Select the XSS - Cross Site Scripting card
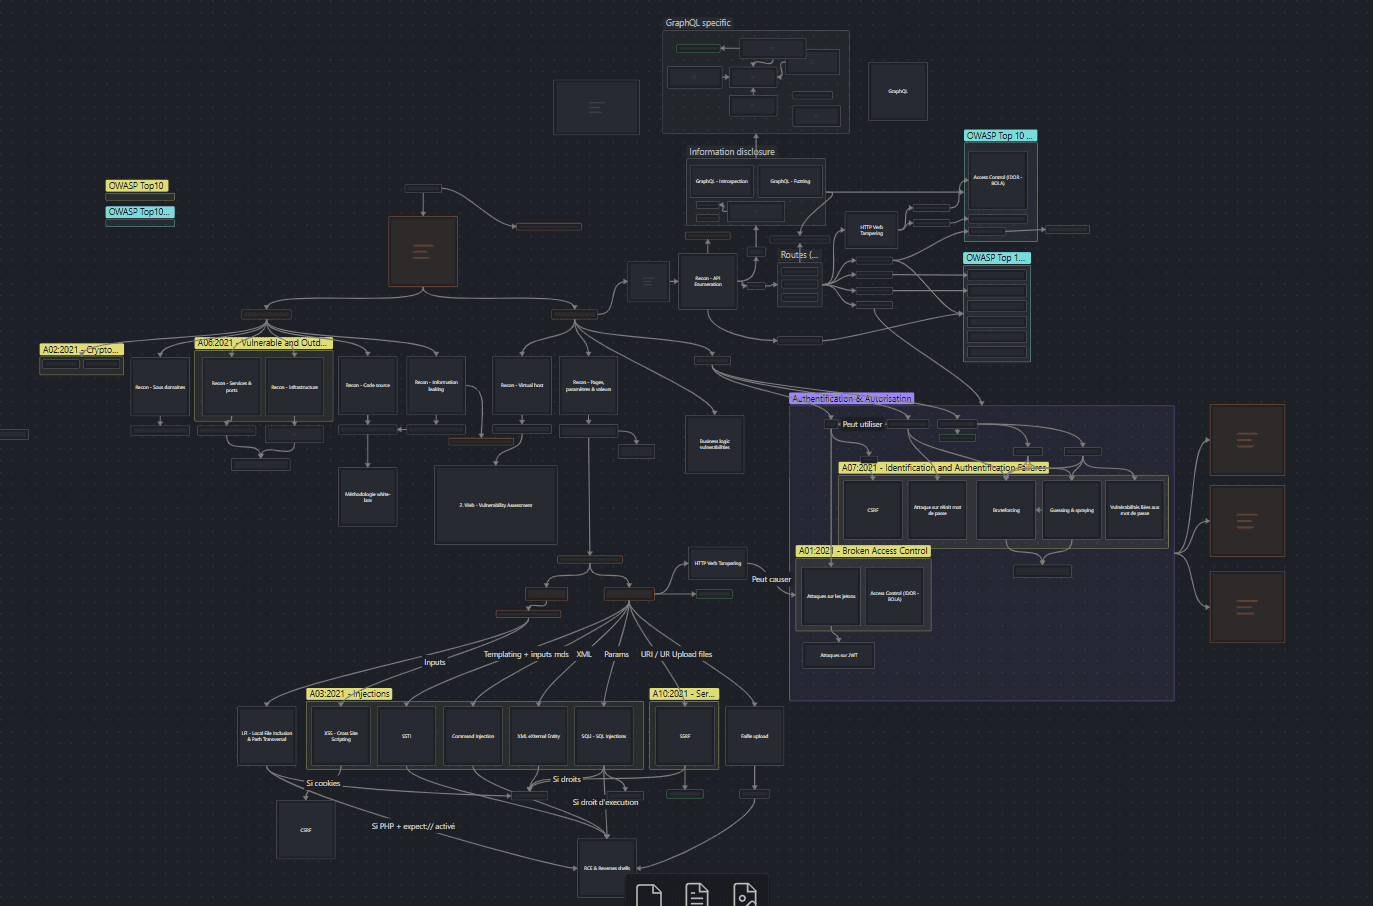The width and height of the screenshot is (1373, 906). 339,735
